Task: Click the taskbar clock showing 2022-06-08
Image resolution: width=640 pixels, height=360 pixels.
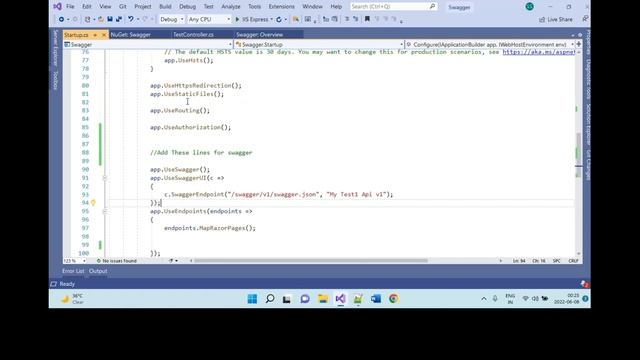Action: pos(567,299)
